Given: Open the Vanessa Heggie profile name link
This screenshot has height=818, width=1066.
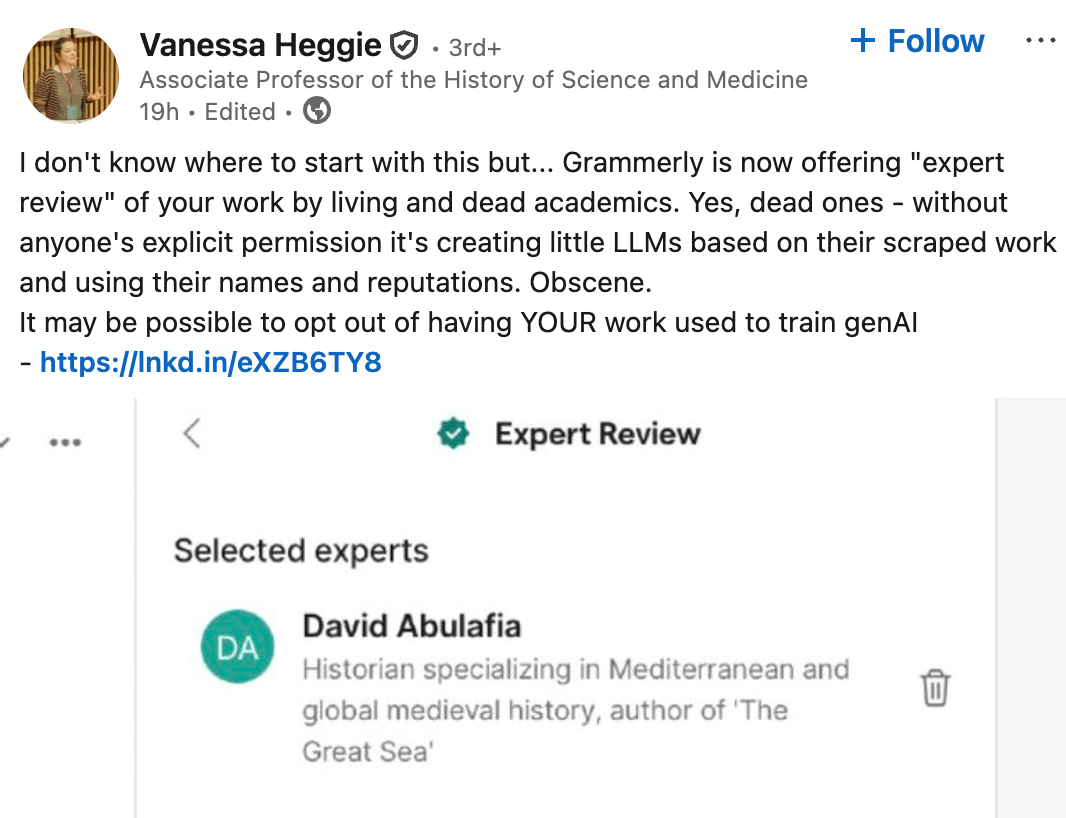Looking at the screenshot, I should click(x=260, y=45).
